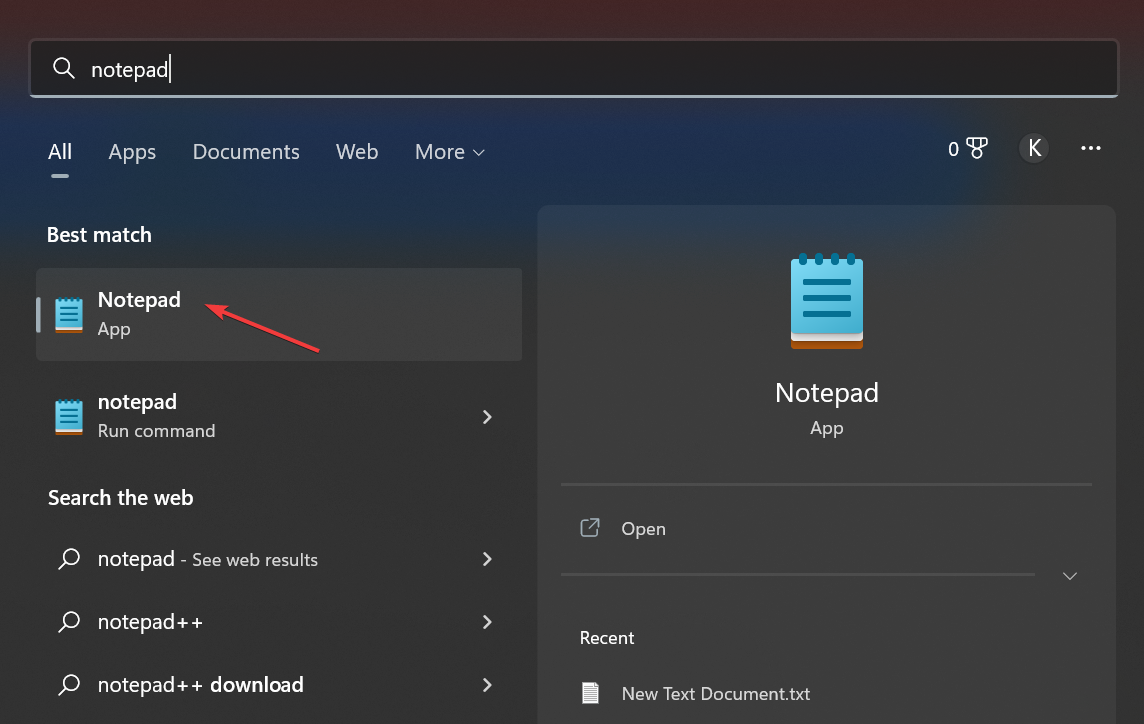The width and height of the screenshot is (1144, 724).
Task: Open the notepad++ download suggestion
Action: pos(200,685)
